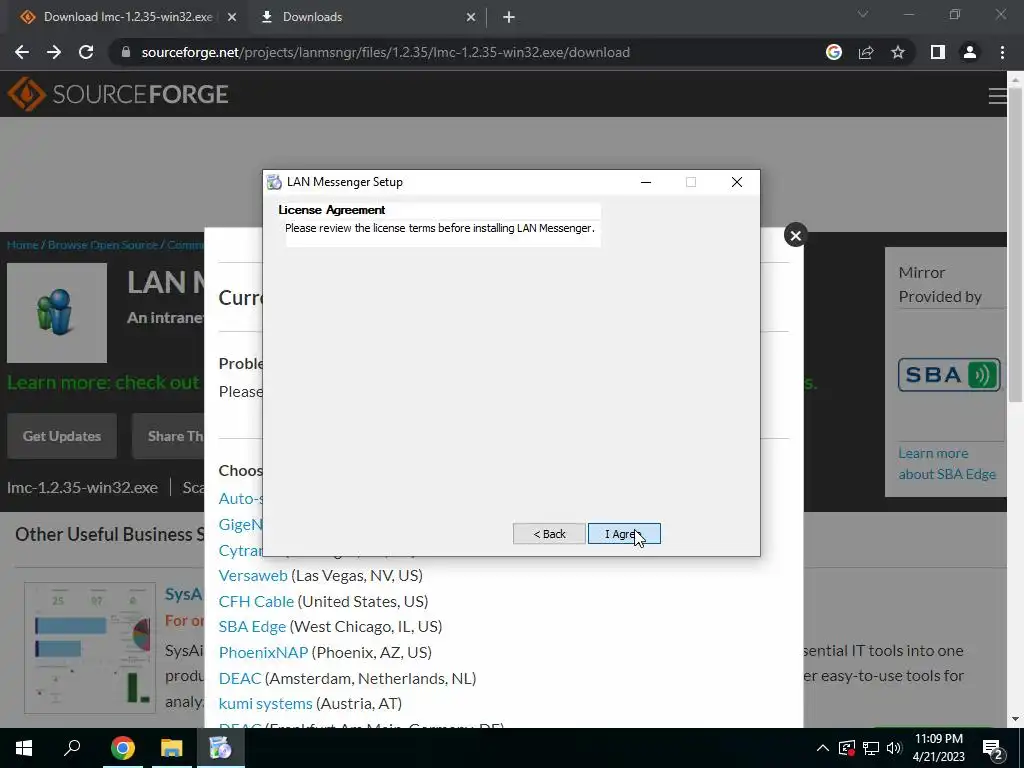Close the Download lmc-1.2.35-win32.exe tab
1024x768 pixels.
232,17
